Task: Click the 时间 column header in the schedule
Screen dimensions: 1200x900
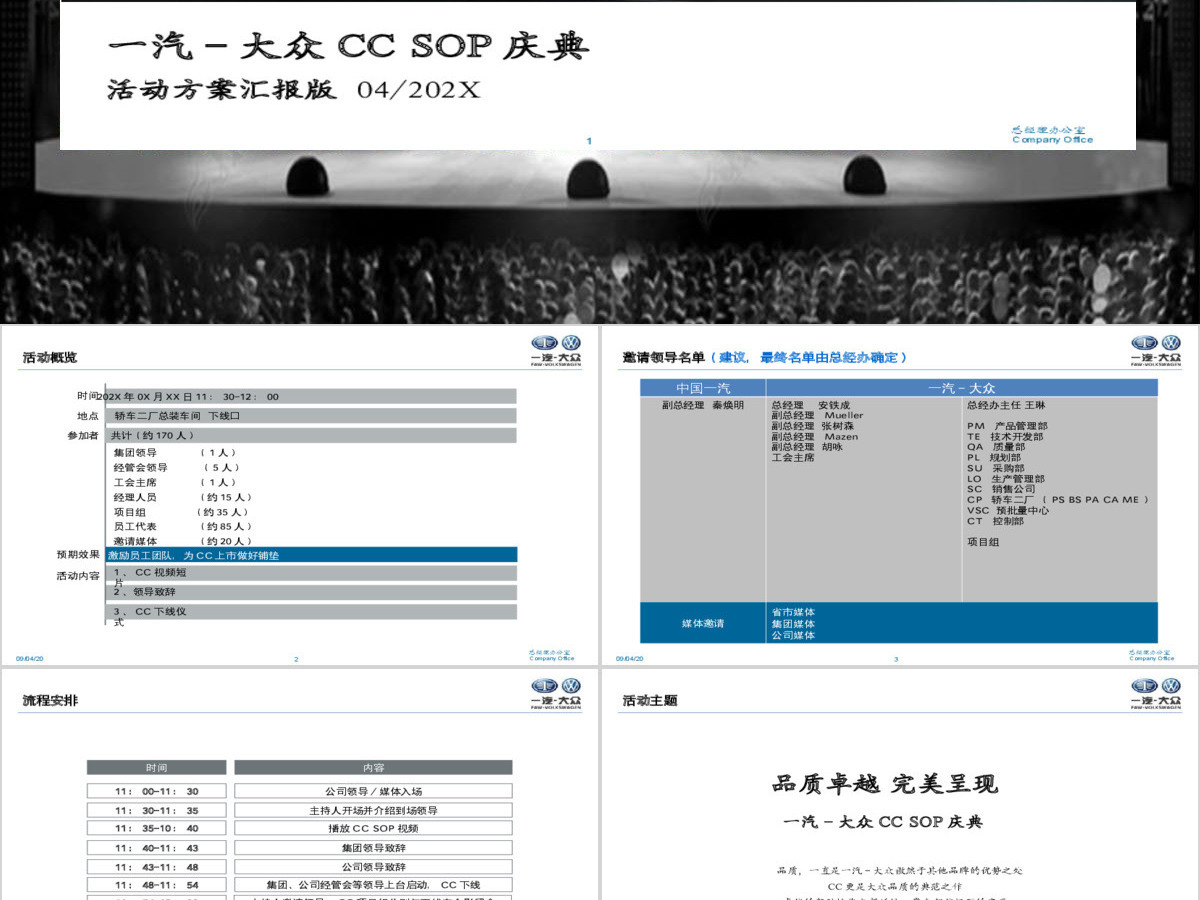Action: 156,767
